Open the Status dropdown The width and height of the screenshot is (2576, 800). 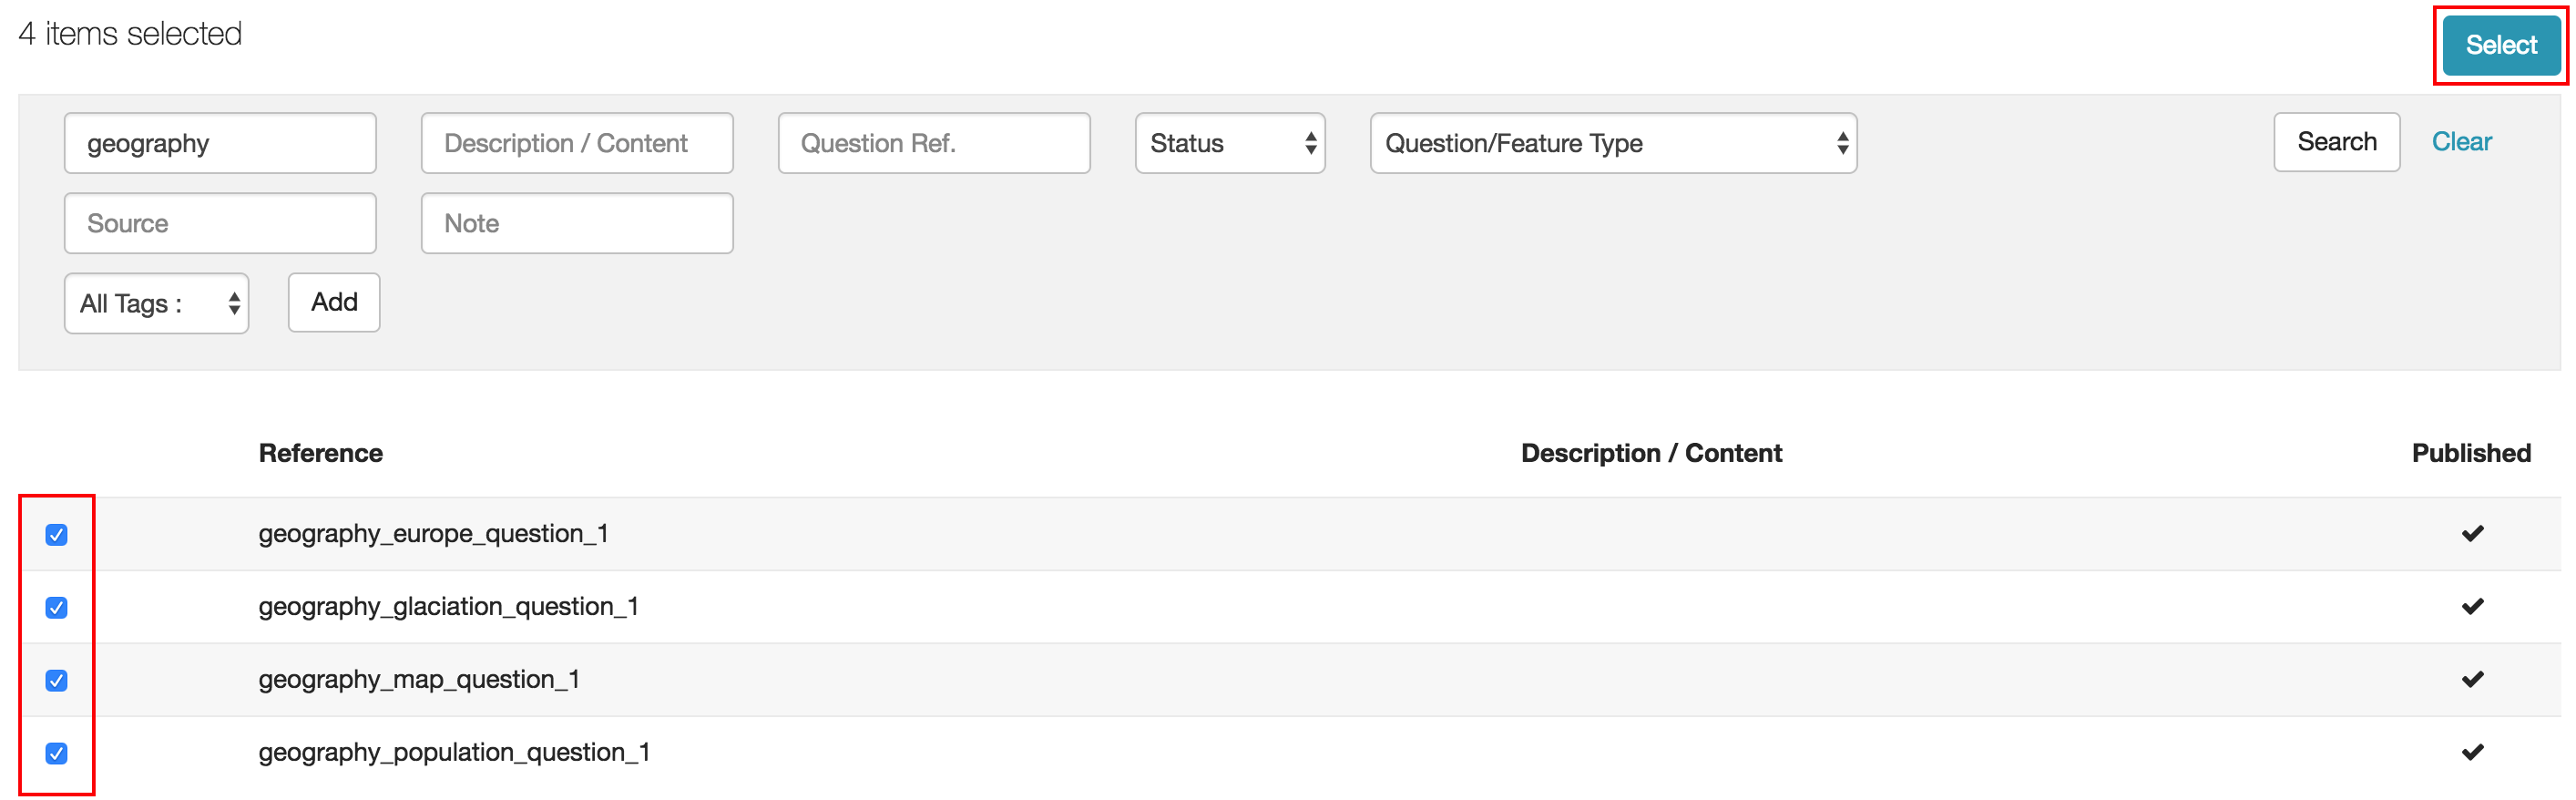coord(1230,143)
